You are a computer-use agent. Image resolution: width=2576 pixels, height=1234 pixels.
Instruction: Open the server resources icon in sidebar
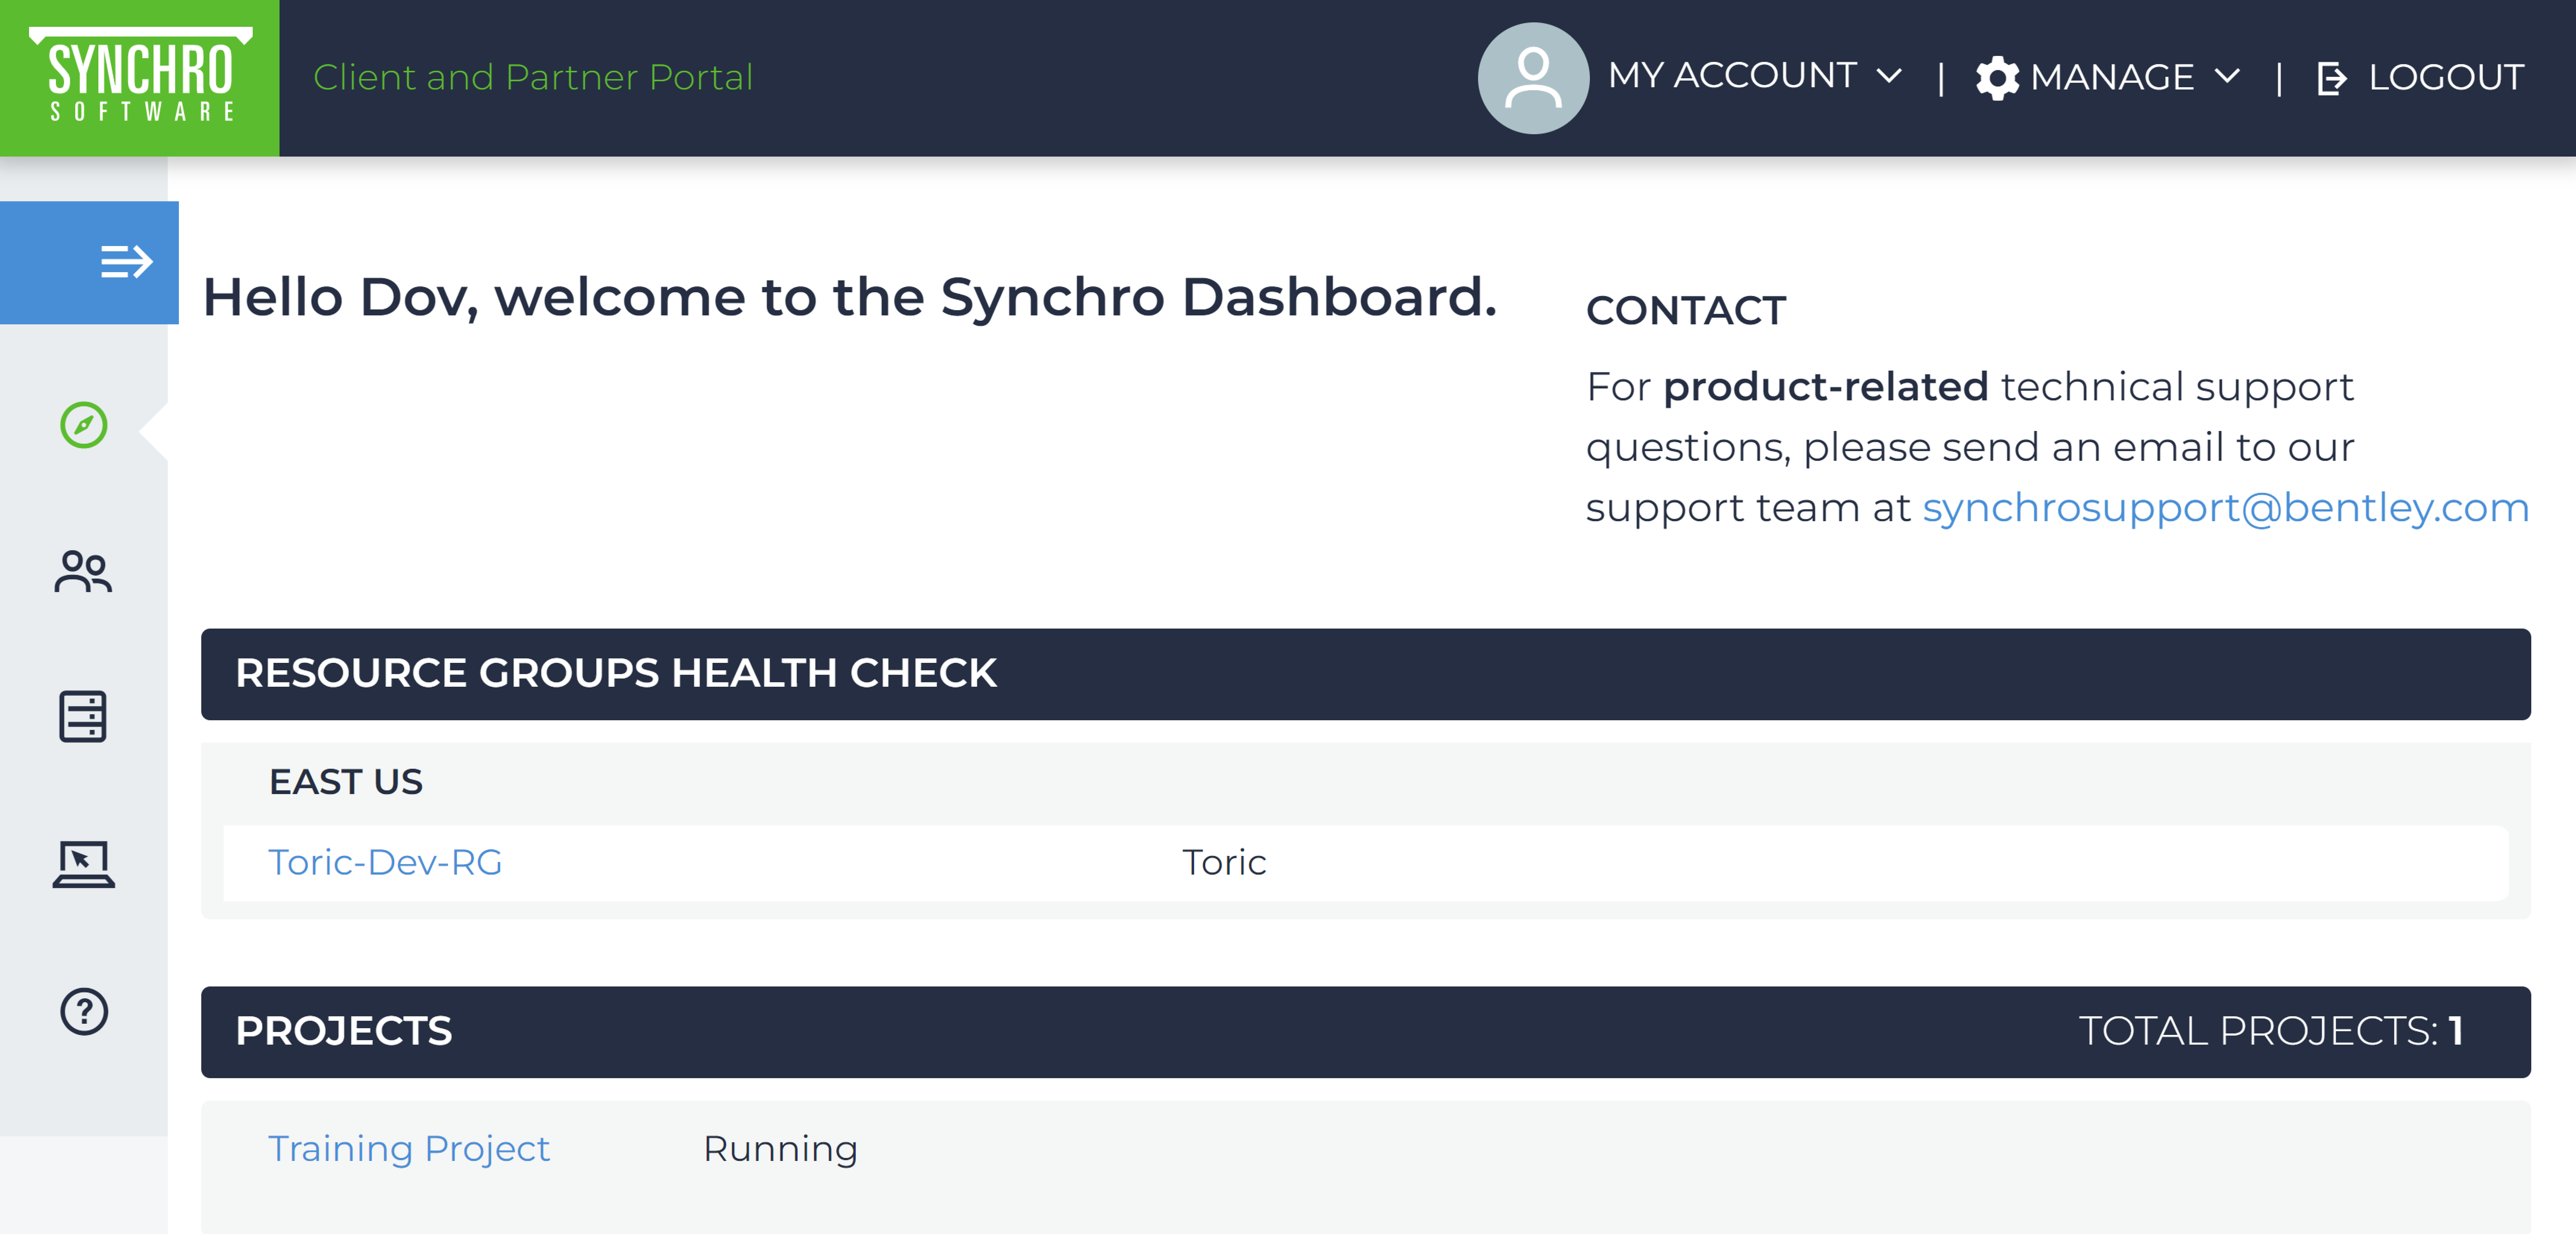tap(83, 716)
